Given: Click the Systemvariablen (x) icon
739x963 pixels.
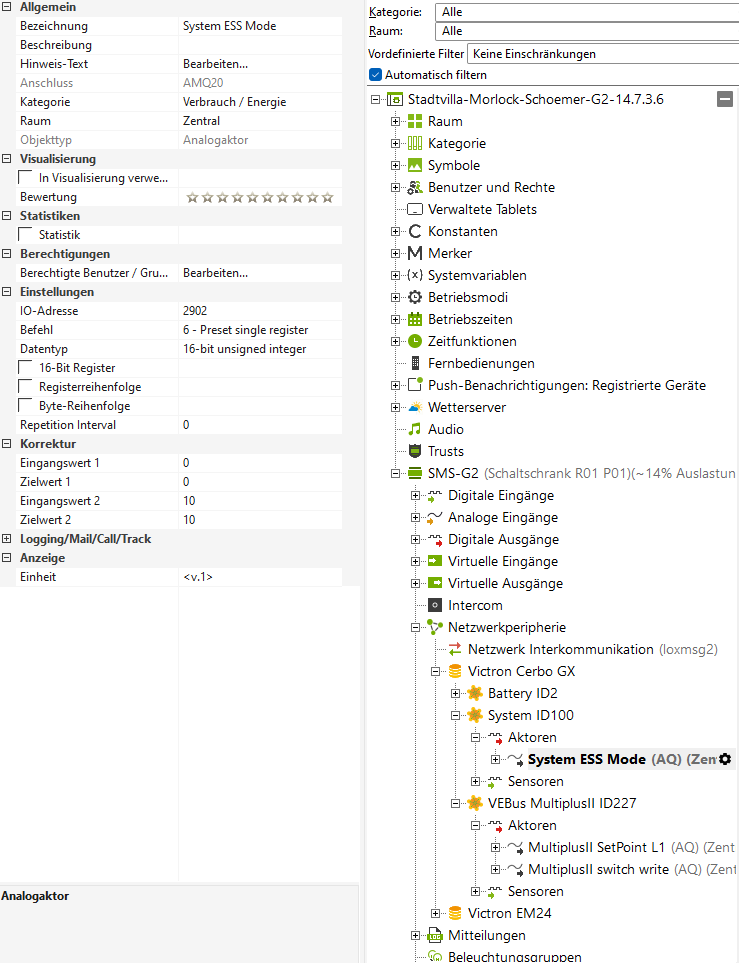Looking at the screenshot, I should tap(415, 275).
